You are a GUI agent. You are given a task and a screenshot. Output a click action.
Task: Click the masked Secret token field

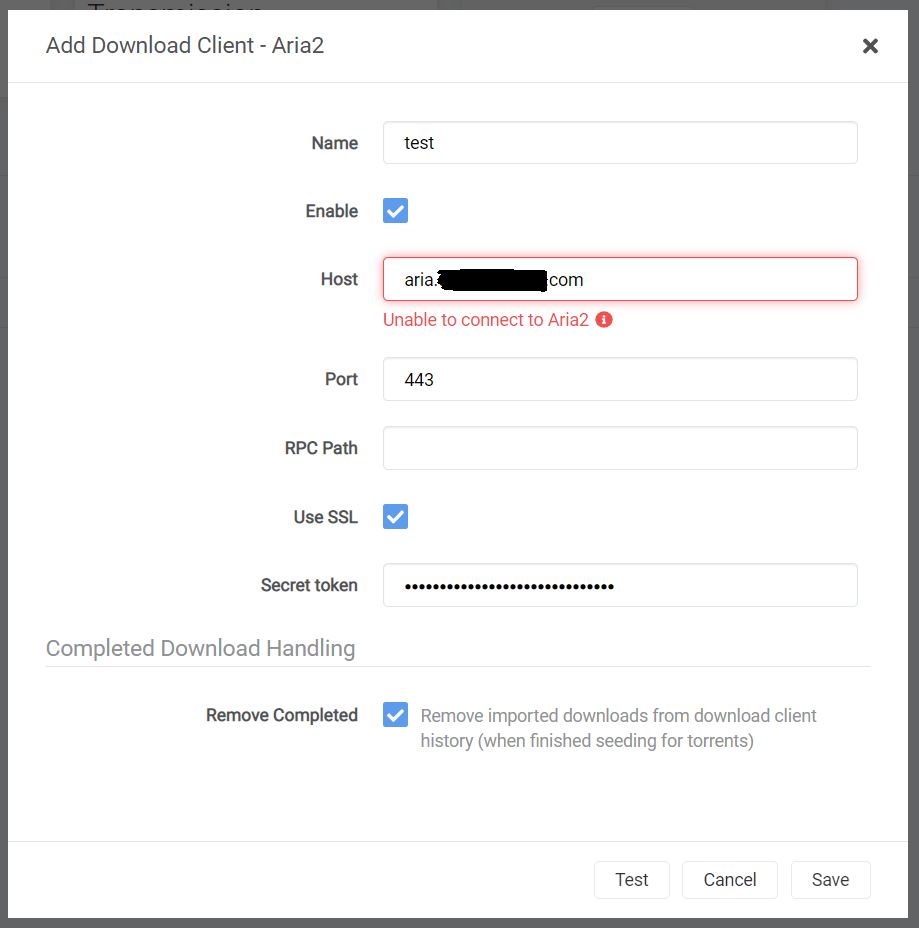[x=619, y=585]
